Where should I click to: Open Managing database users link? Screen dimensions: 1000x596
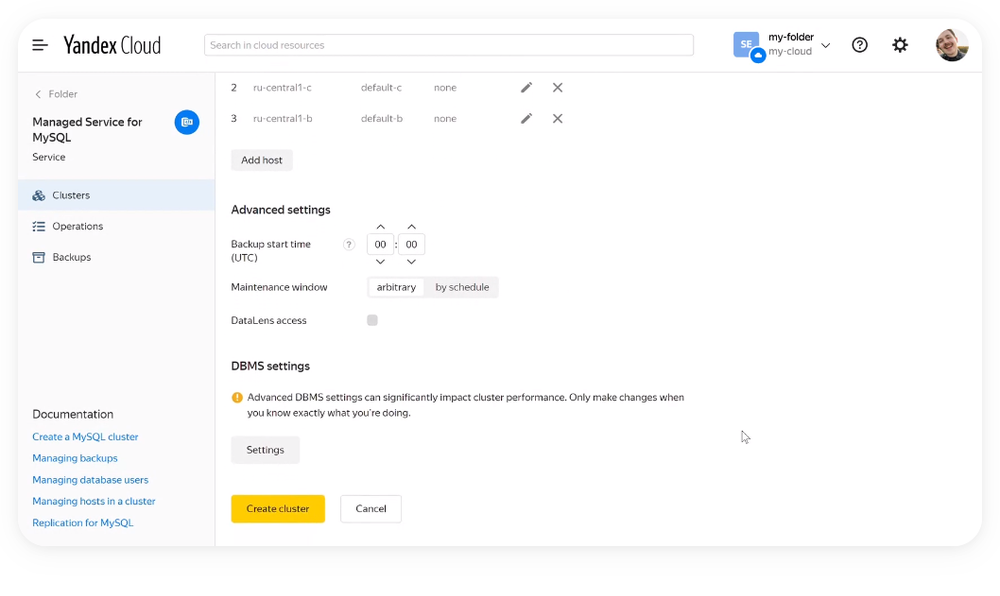tap(91, 480)
